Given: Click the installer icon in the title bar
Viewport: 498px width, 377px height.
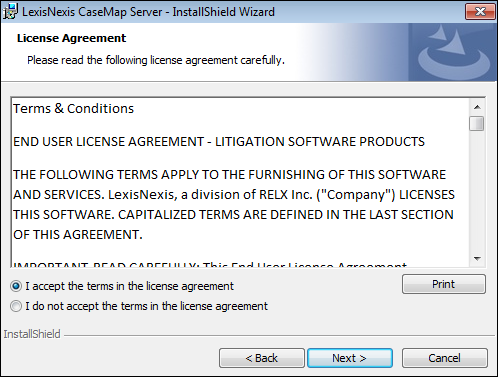Looking at the screenshot, I should [10, 12].
